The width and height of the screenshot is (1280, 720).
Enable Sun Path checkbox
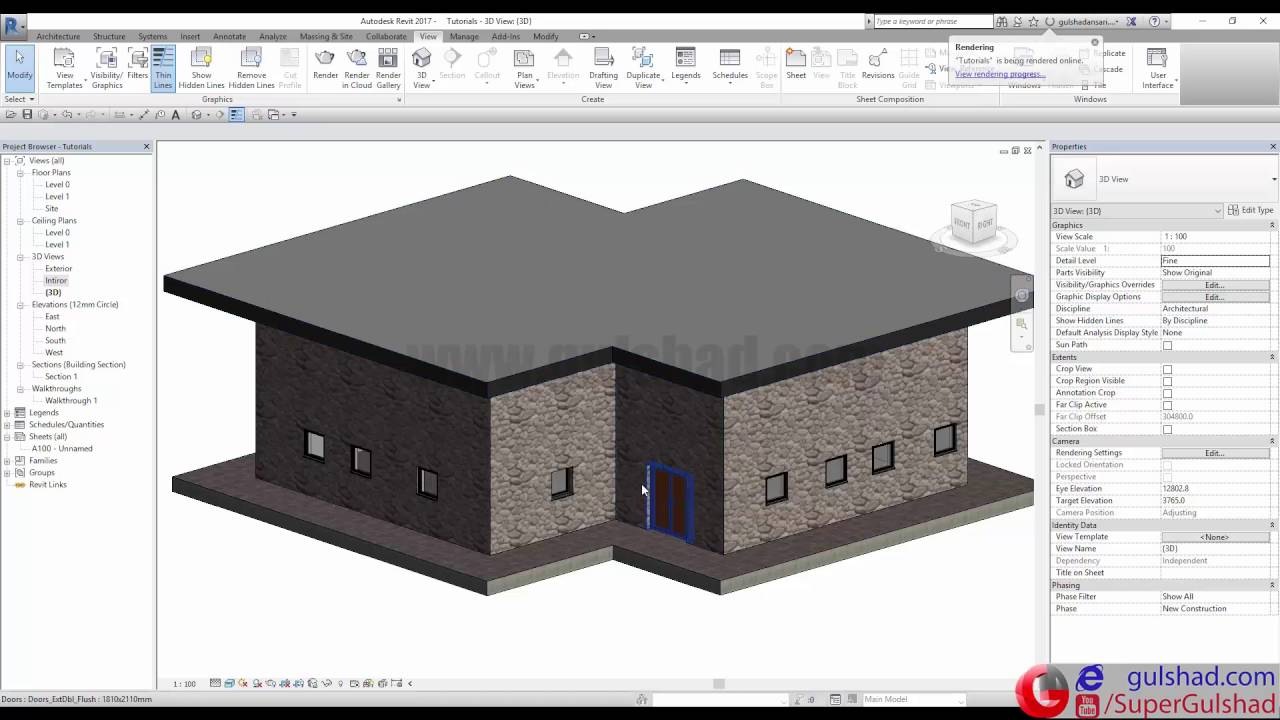point(1167,345)
